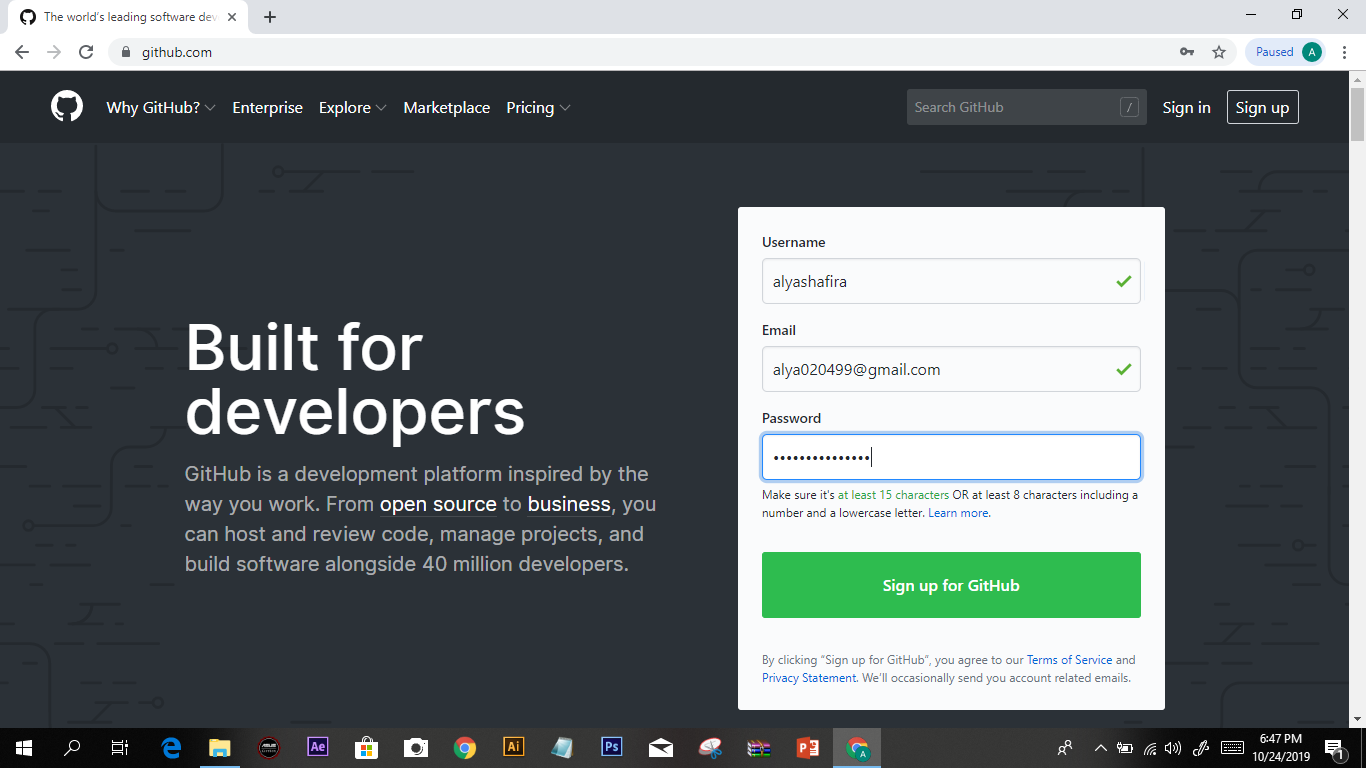Open the Chrome three-dot menu
The width and height of the screenshot is (1366, 768).
[1345, 51]
